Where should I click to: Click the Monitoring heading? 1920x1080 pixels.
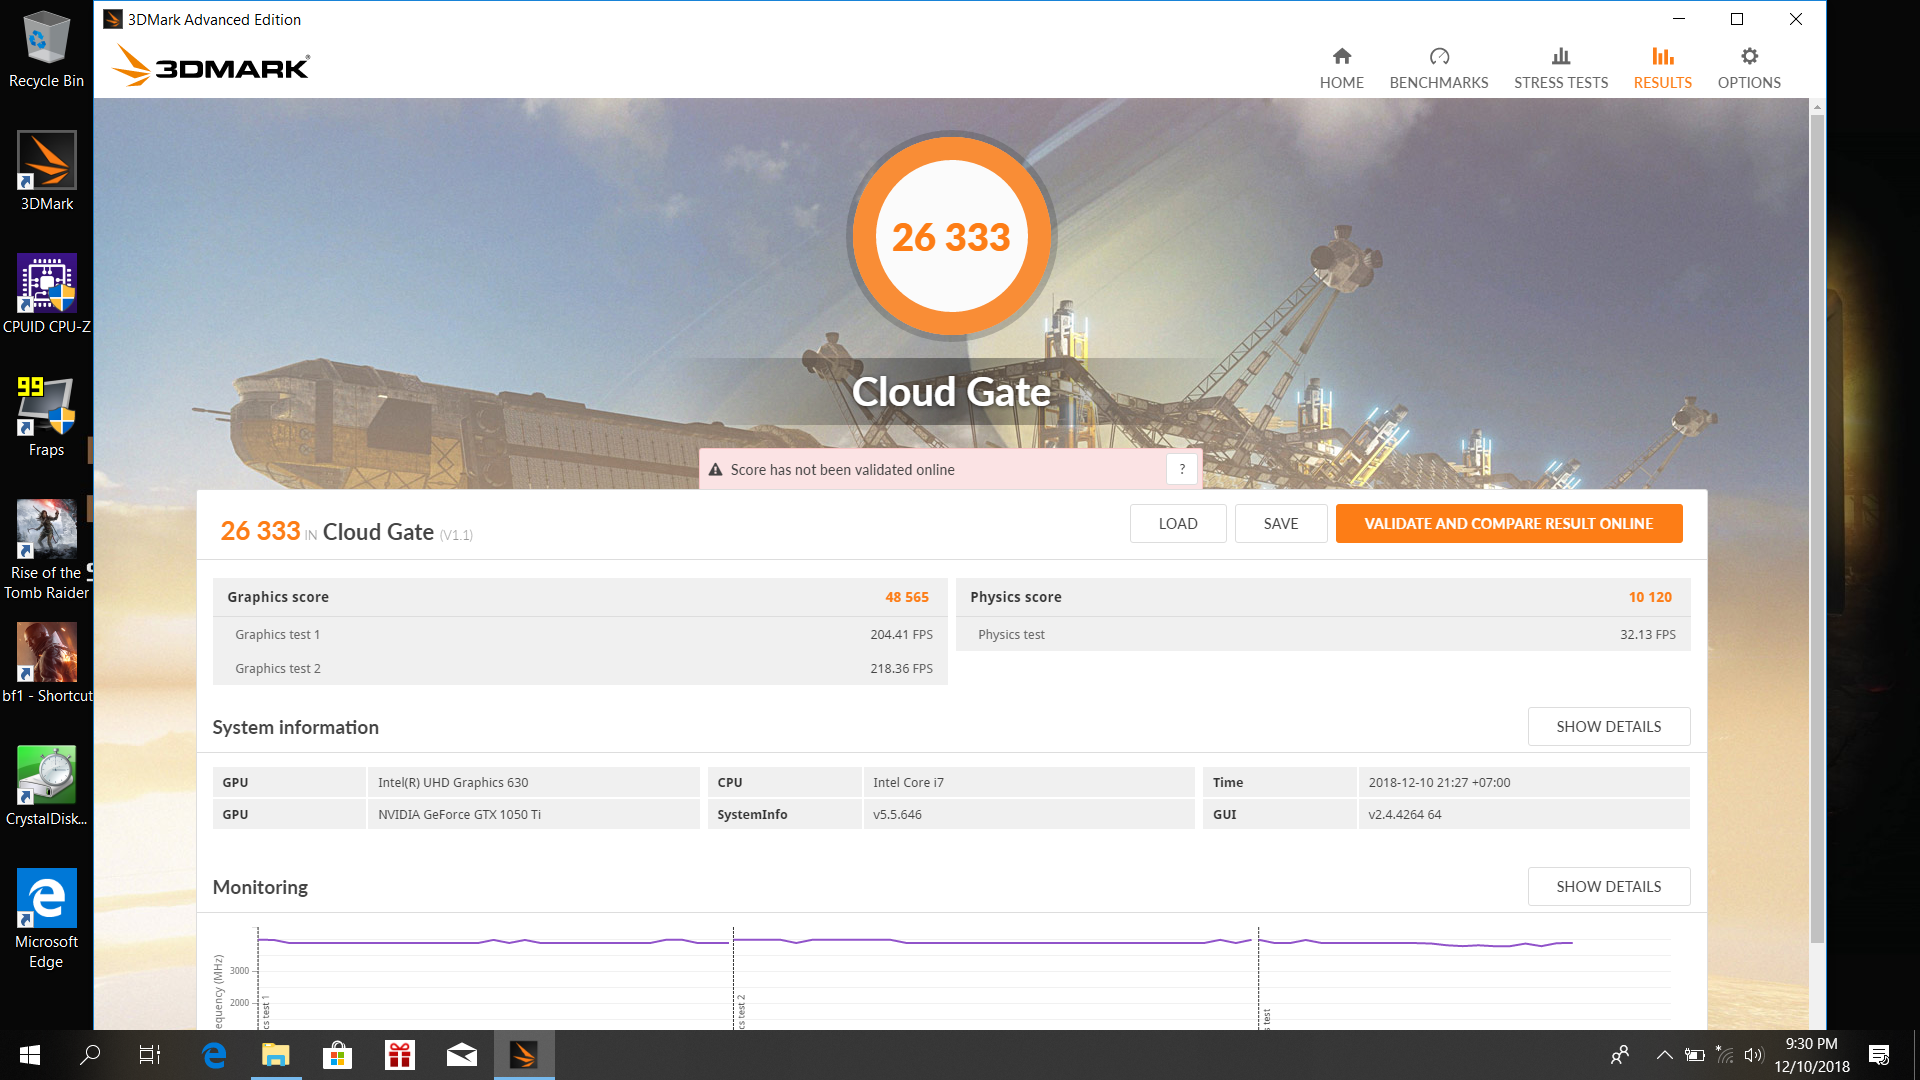click(260, 887)
